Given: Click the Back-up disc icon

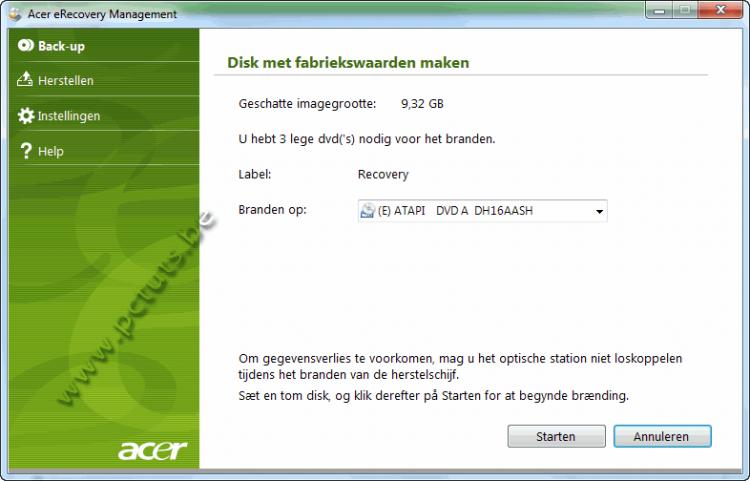Looking at the screenshot, I should tap(26, 45).
